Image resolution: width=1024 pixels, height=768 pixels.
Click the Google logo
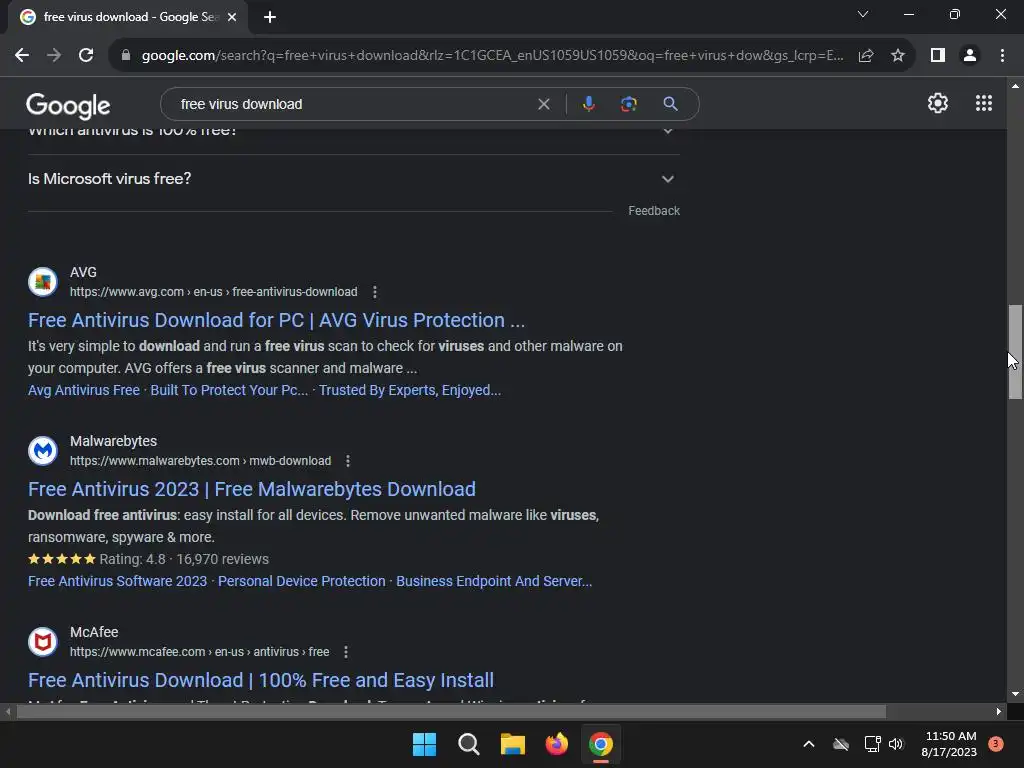pyautogui.click(x=68, y=106)
